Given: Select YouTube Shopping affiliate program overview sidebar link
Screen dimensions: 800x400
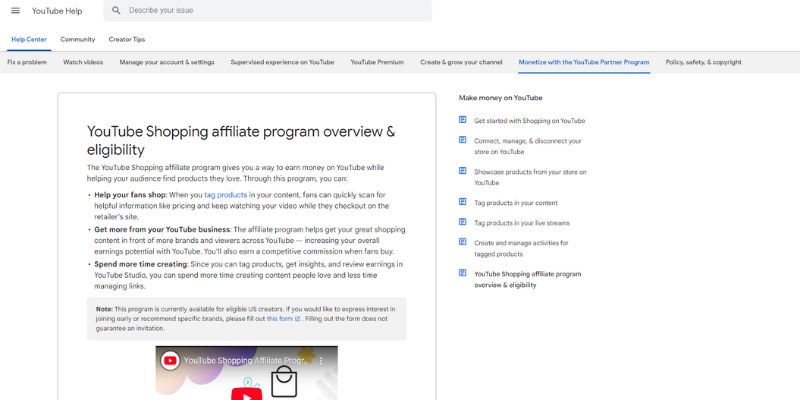Looking at the screenshot, I should (528, 280).
